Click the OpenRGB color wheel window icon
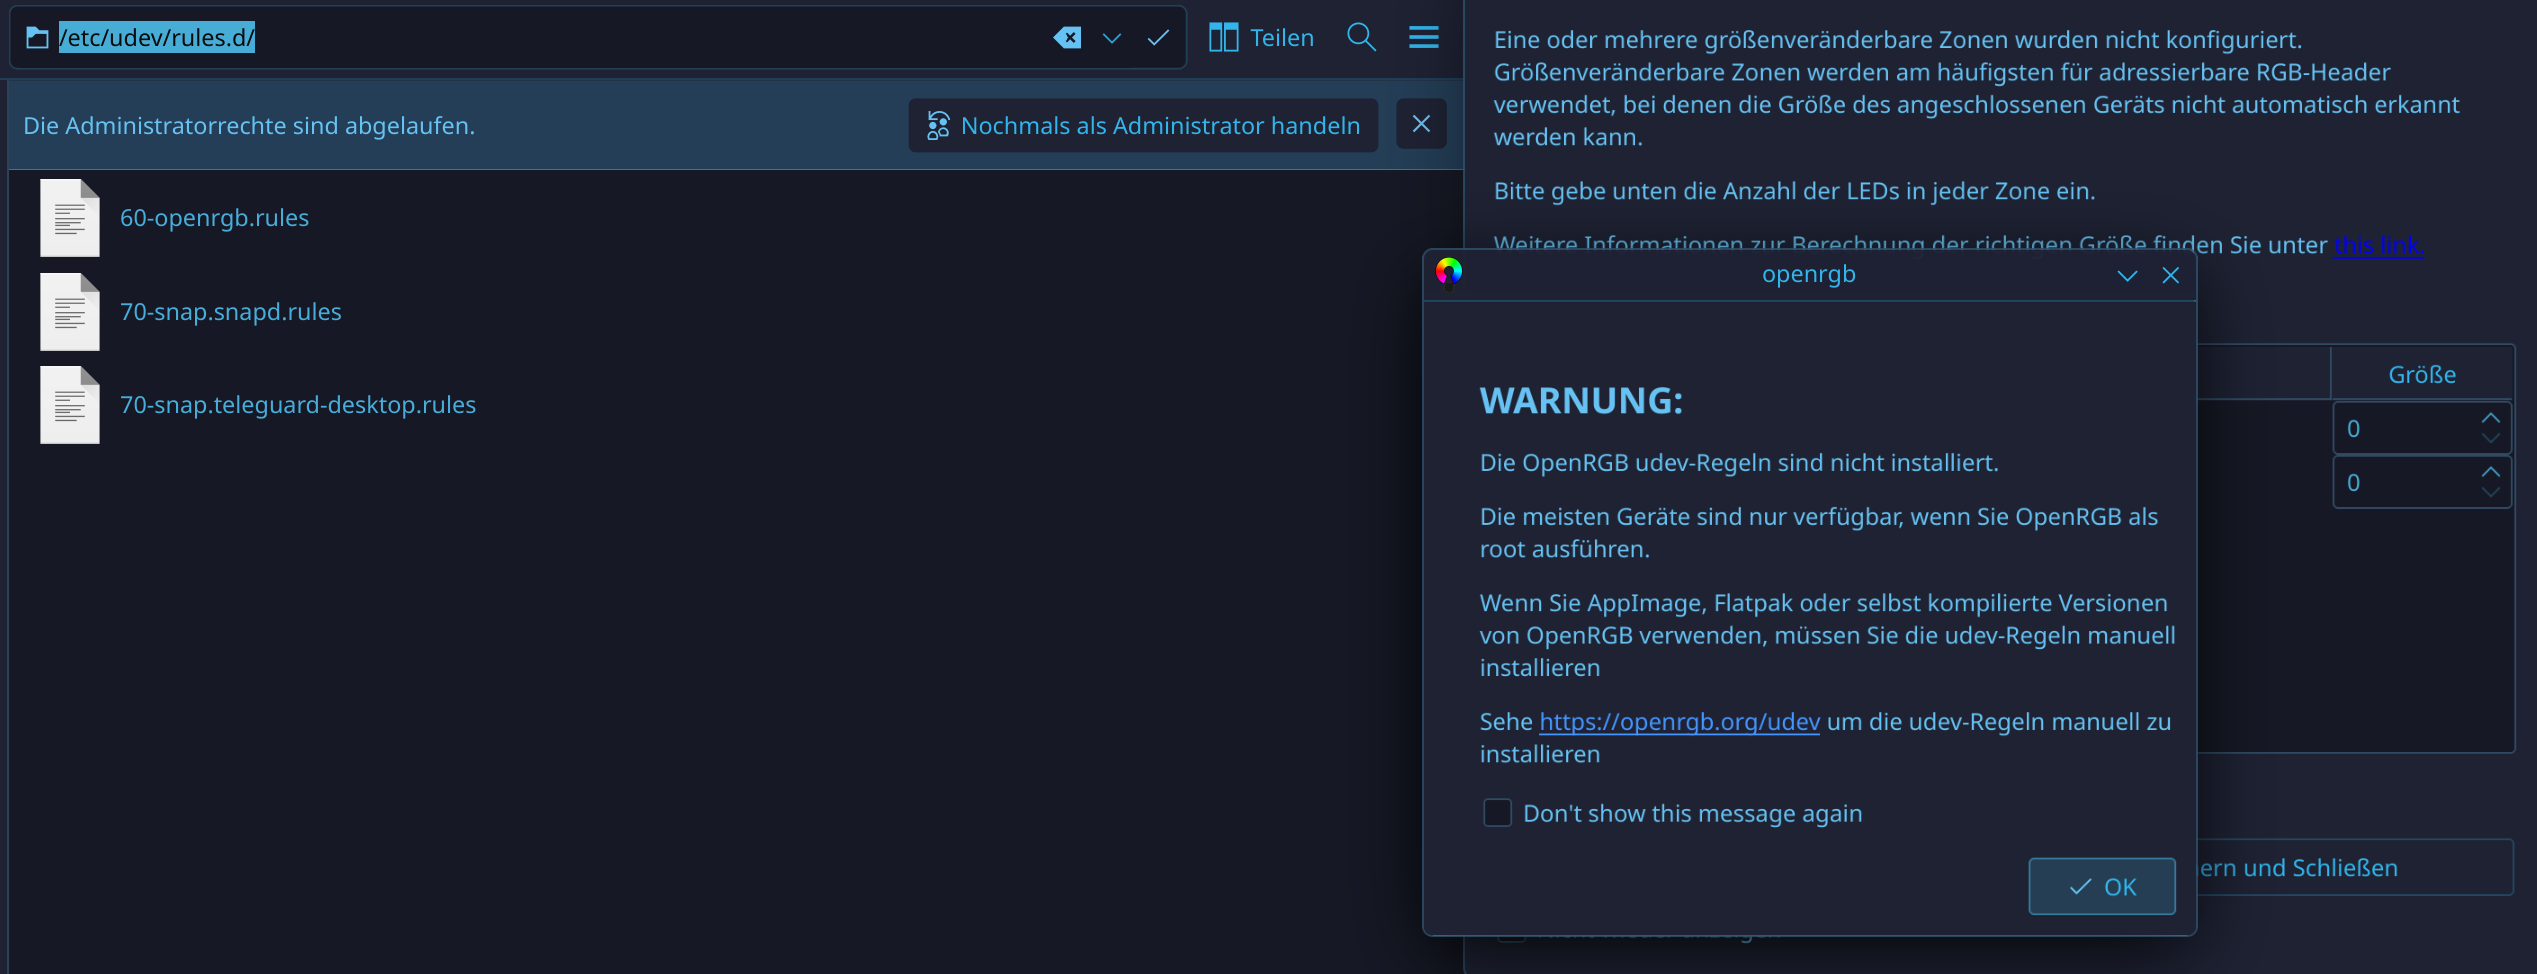Viewport: 2537px width, 974px height. [x=1449, y=272]
